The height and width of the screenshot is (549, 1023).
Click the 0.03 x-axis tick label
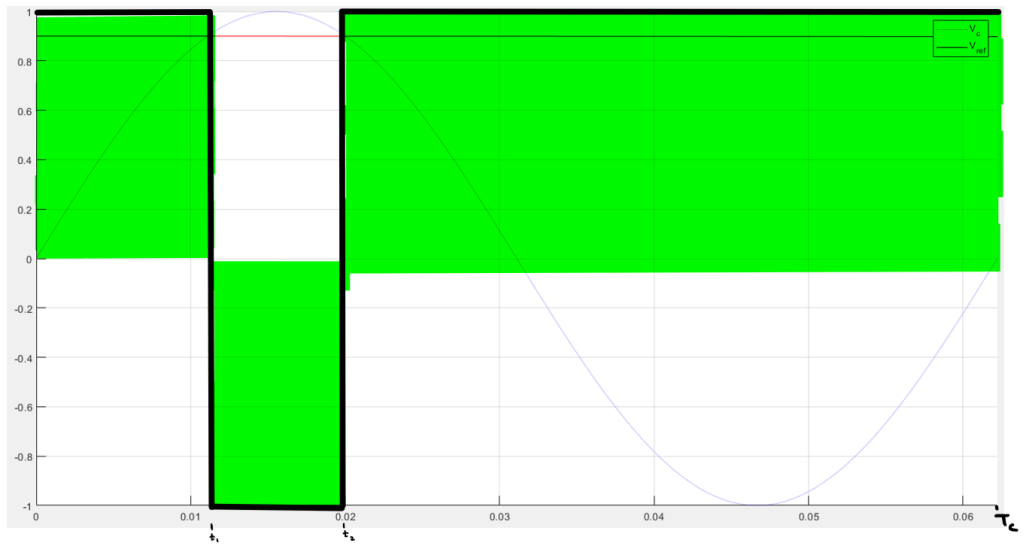tap(499, 519)
